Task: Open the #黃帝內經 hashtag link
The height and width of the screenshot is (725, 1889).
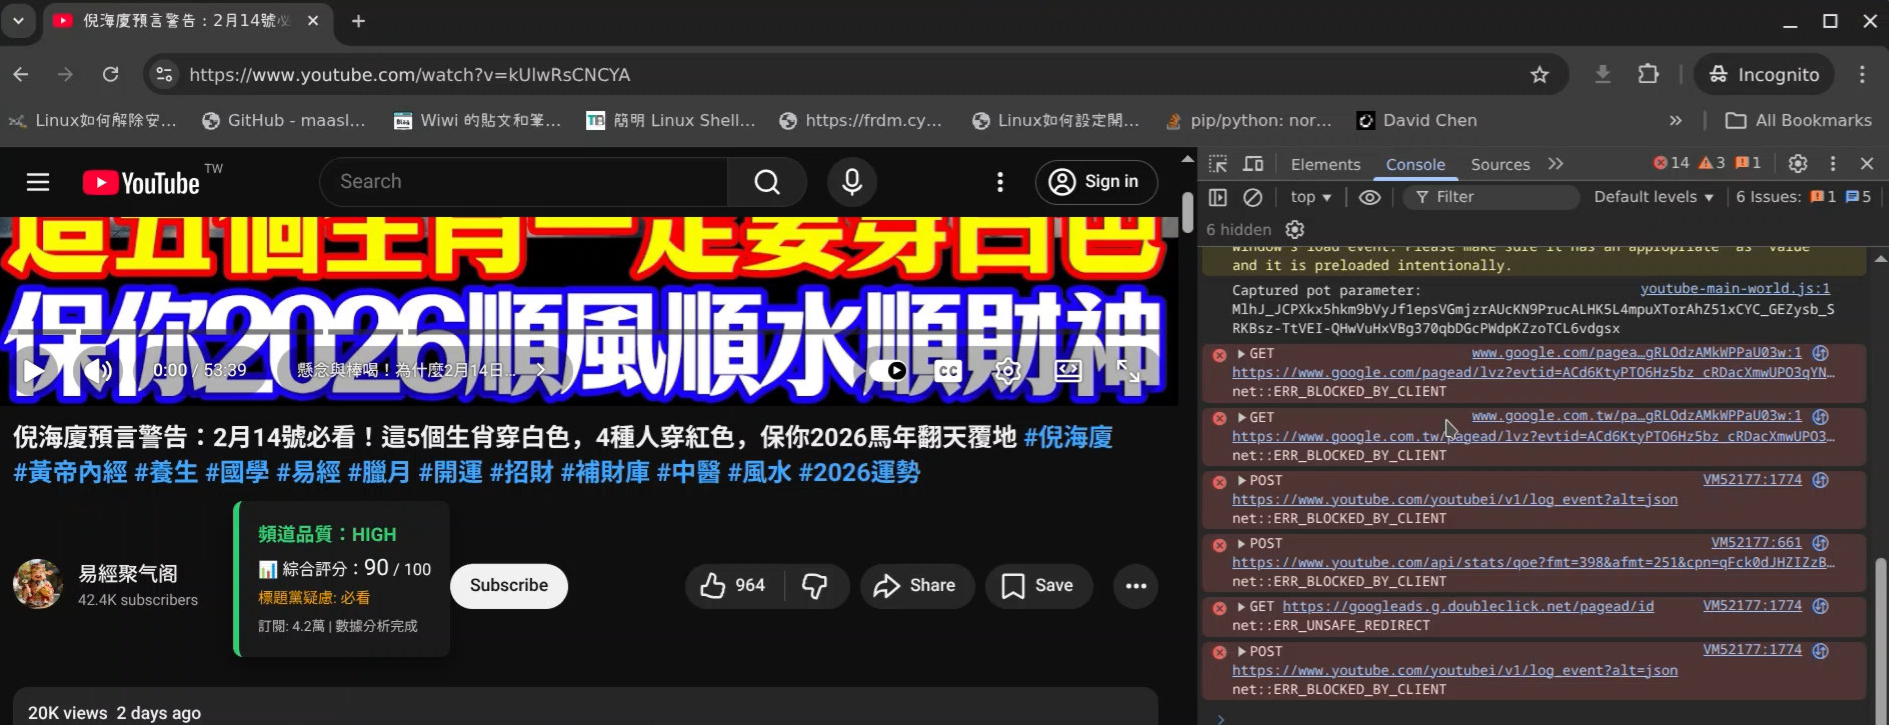Action: (70, 472)
